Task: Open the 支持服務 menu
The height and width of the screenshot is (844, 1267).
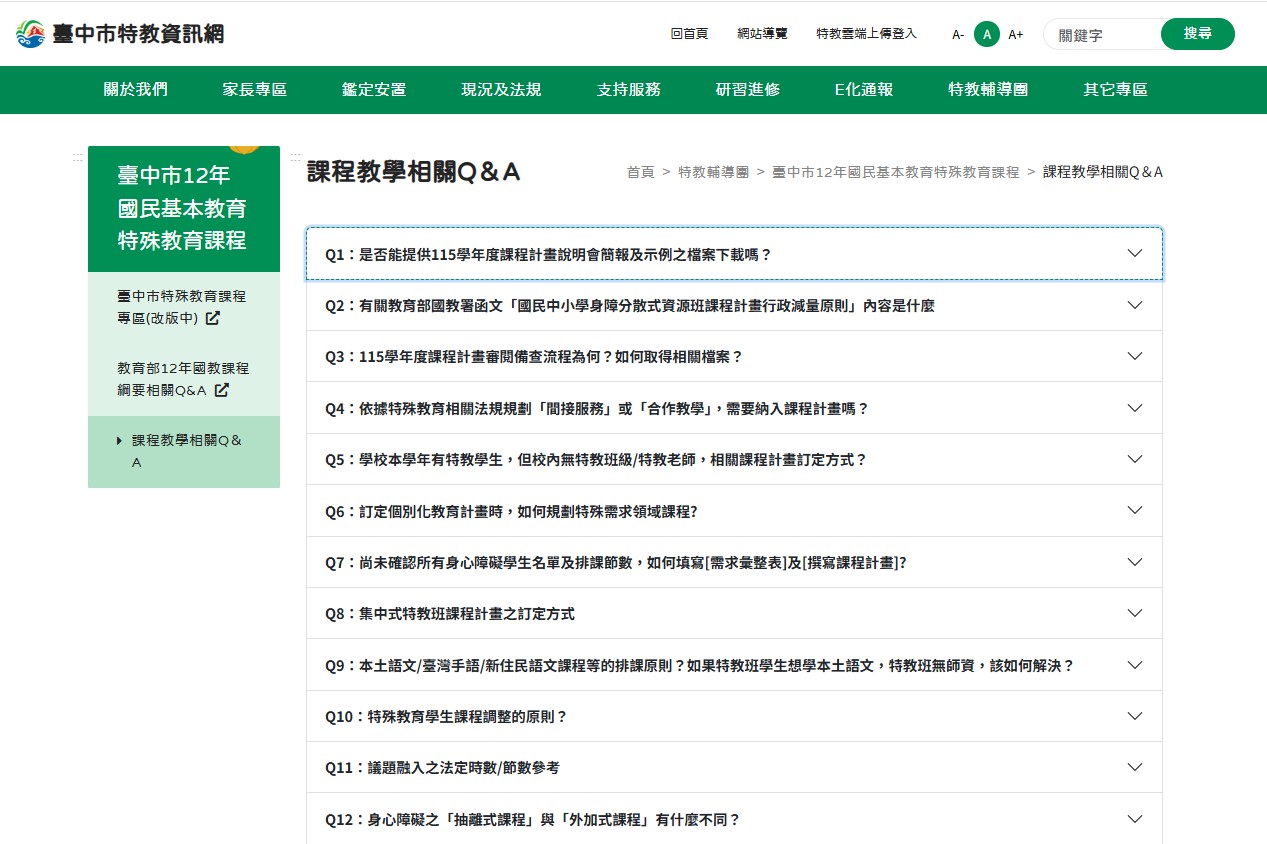Action: (629, 90)
